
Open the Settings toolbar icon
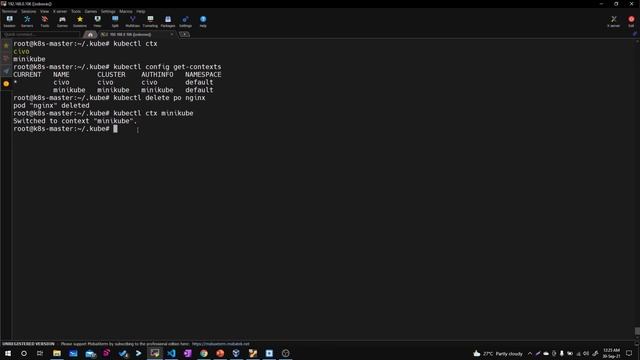(185, 21)
